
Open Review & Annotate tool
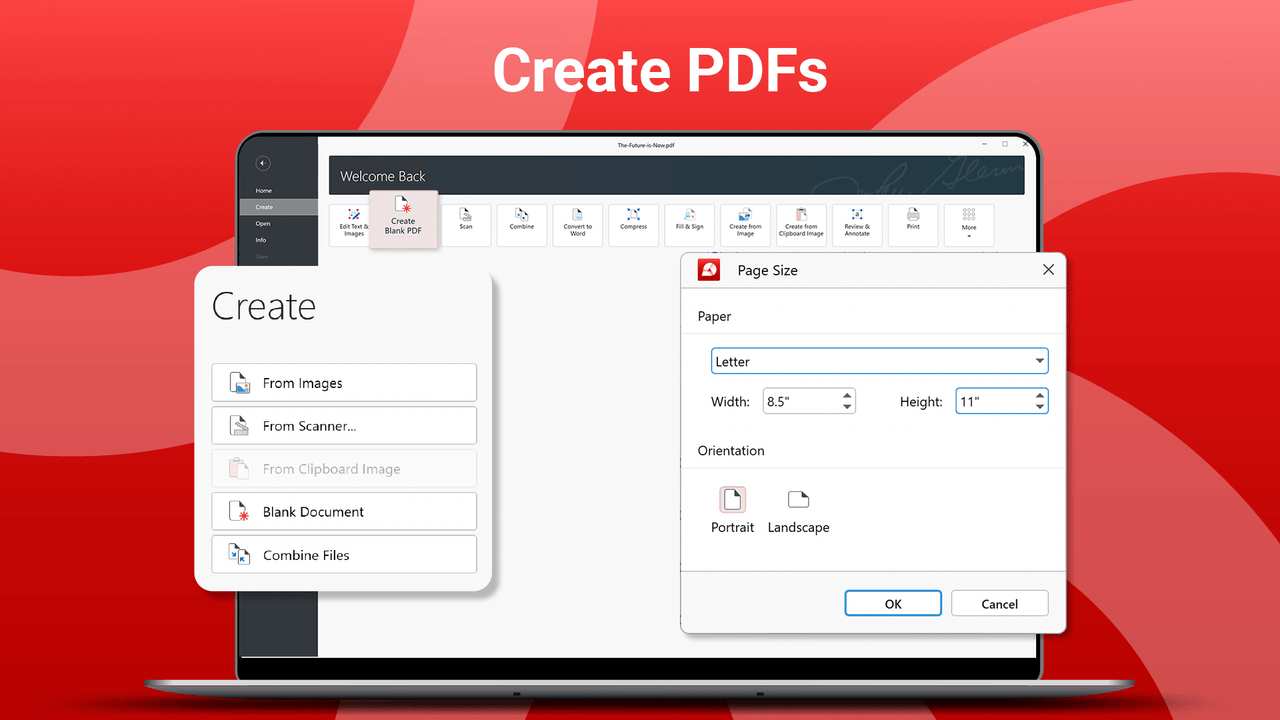857,222
